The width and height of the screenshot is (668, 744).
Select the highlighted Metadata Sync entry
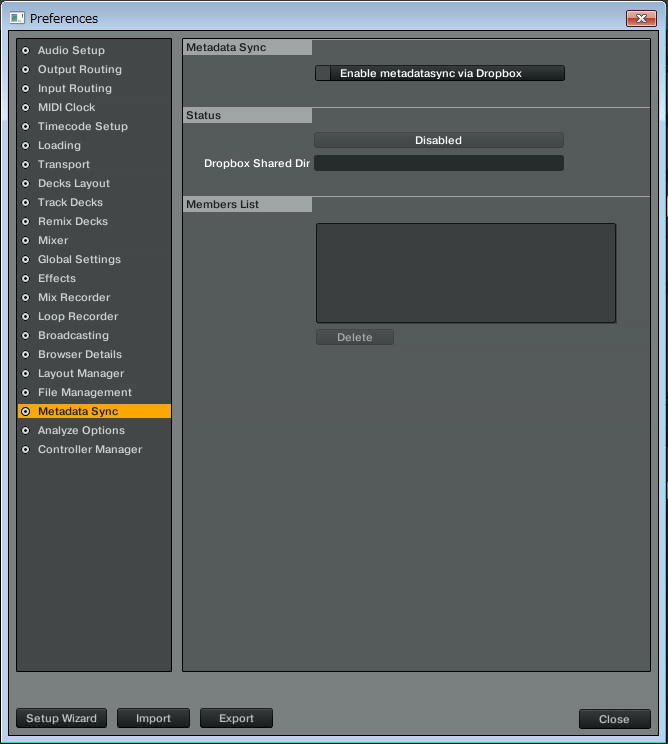(x=94, y=411)
